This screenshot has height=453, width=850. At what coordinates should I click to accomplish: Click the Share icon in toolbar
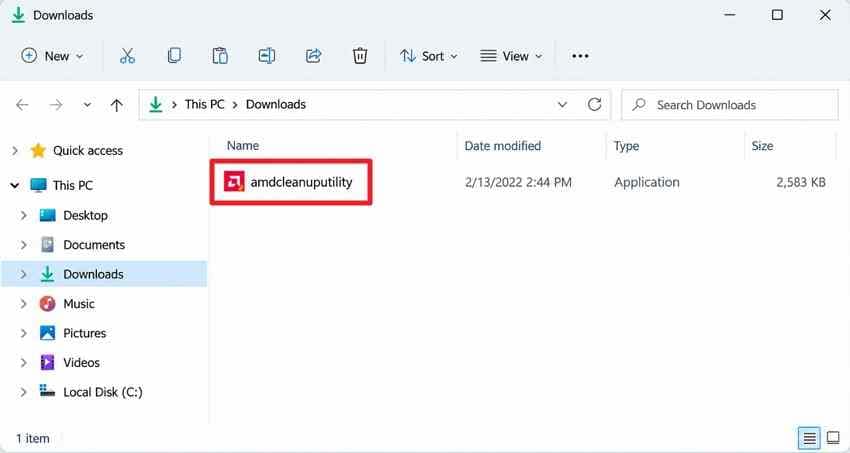[x=313, y=56]
